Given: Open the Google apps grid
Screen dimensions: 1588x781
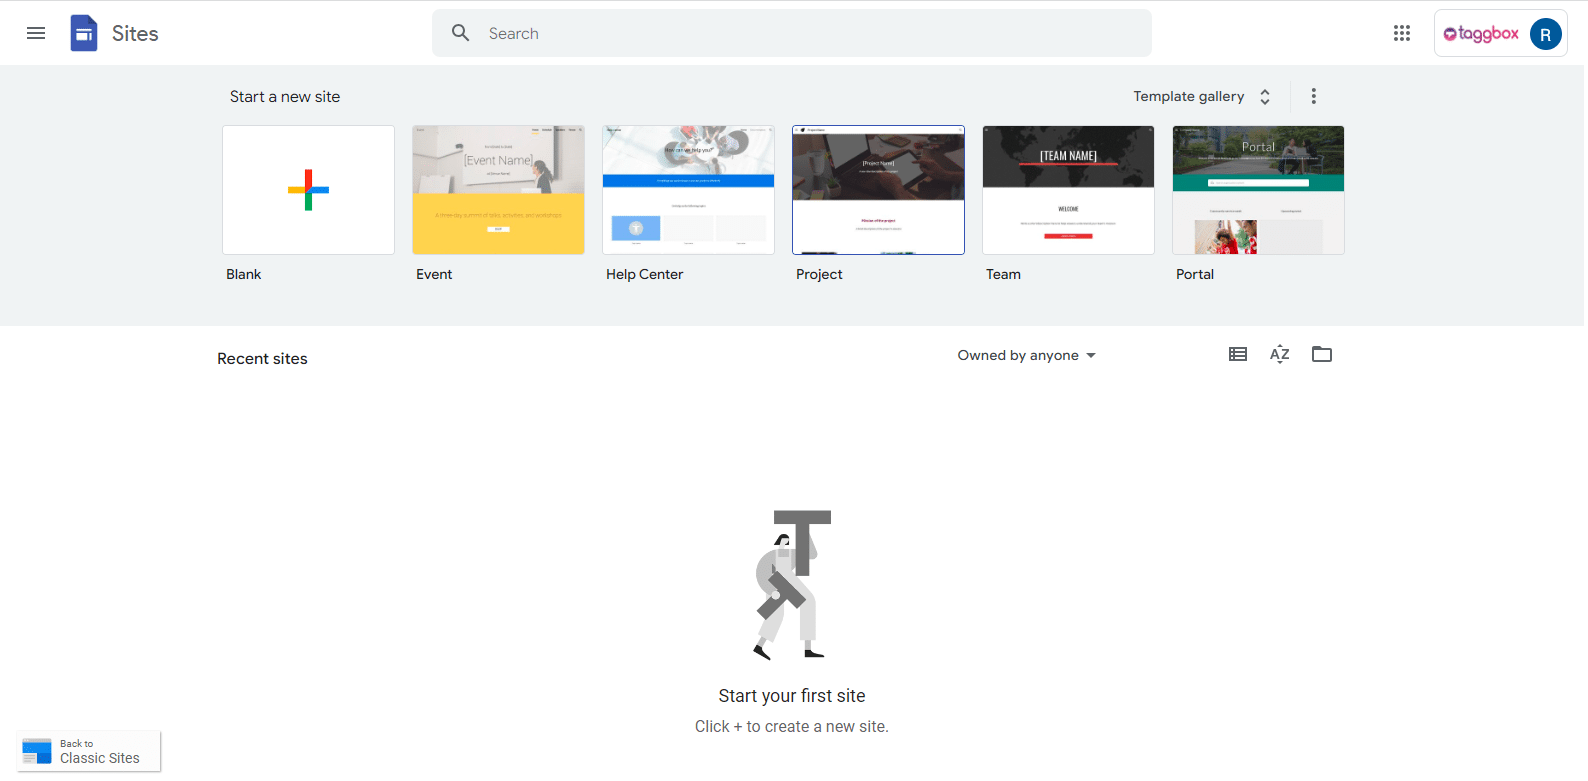Looking at the screenshot, I should point(1401,33).
